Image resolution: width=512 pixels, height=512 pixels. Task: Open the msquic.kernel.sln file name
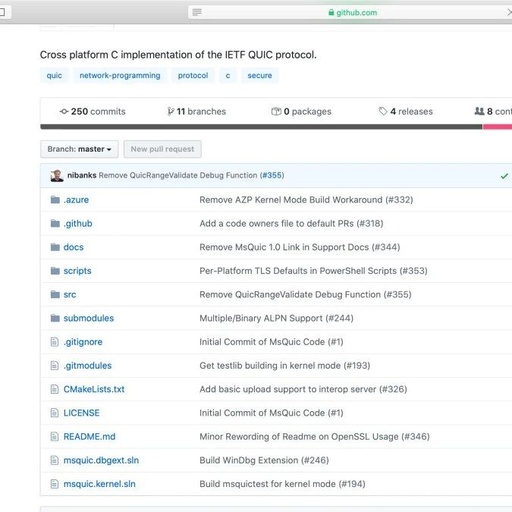pyautogui.click(x=100, y=484)
